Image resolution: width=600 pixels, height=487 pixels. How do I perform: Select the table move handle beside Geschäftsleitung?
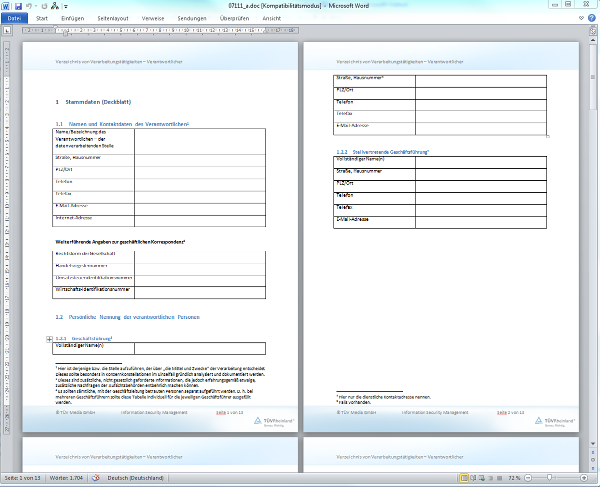tap(50, 340)
